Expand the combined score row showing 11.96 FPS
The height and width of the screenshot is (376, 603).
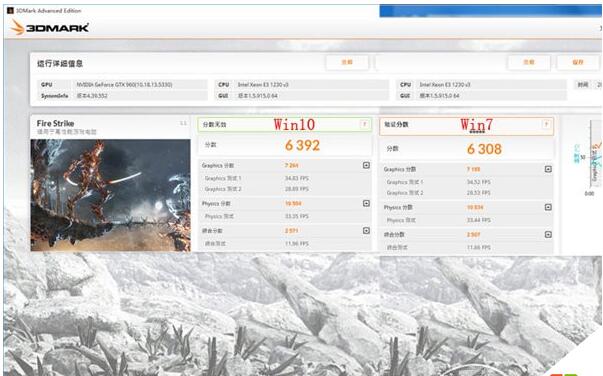pyautogui.click(x=366, y=231)
